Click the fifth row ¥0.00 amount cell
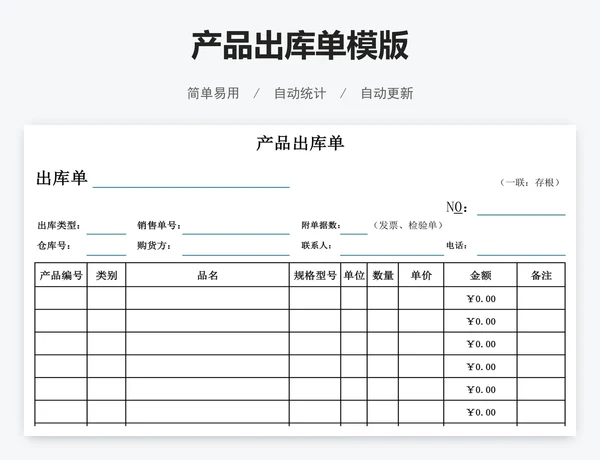600x460 pixels. (x=480, y=389)
